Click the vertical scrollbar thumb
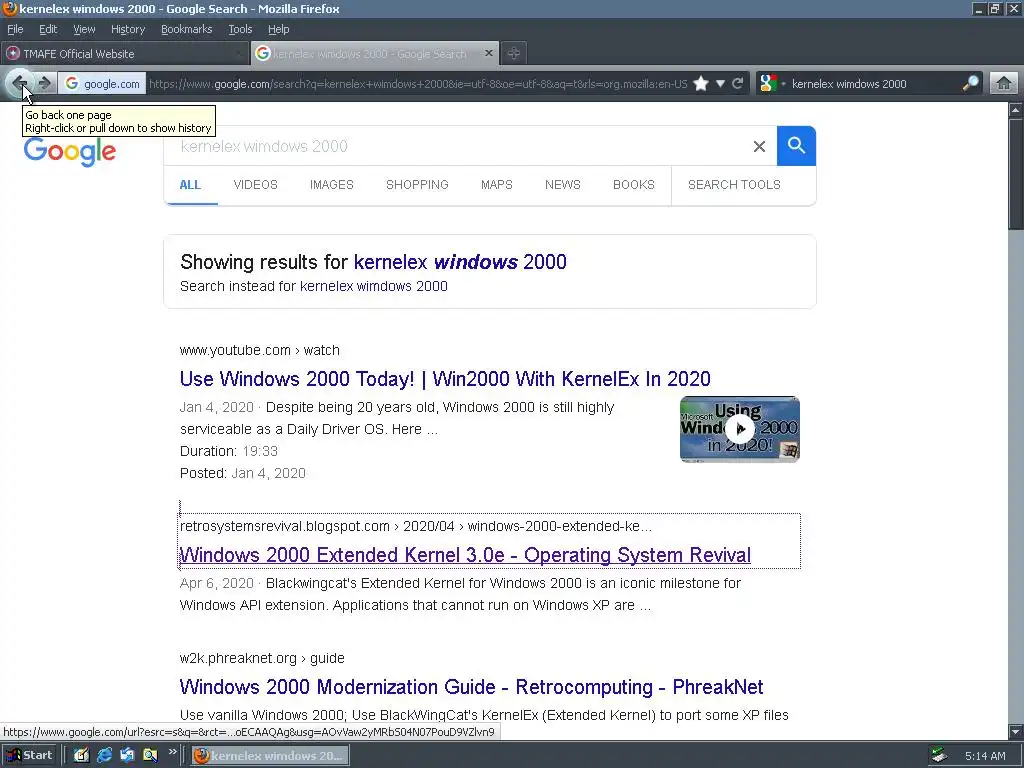Viewport: 1024px width, 768px height. click(x=1016, y=174)
